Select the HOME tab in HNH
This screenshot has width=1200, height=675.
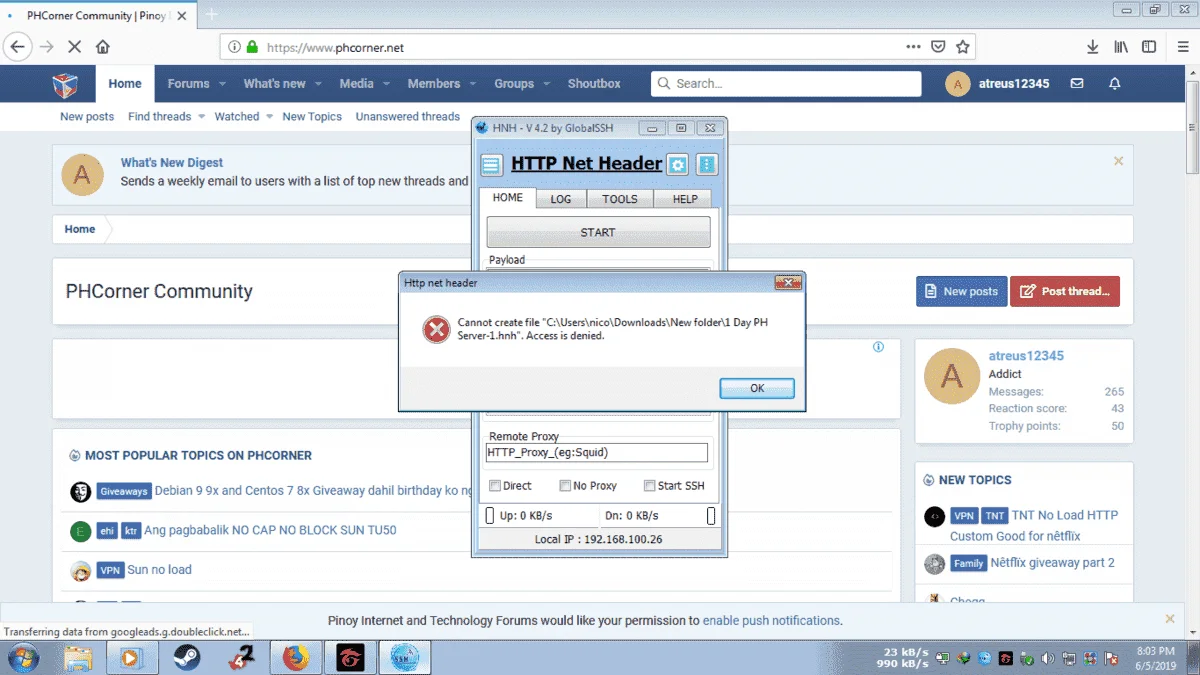click(x=508, y=197)
